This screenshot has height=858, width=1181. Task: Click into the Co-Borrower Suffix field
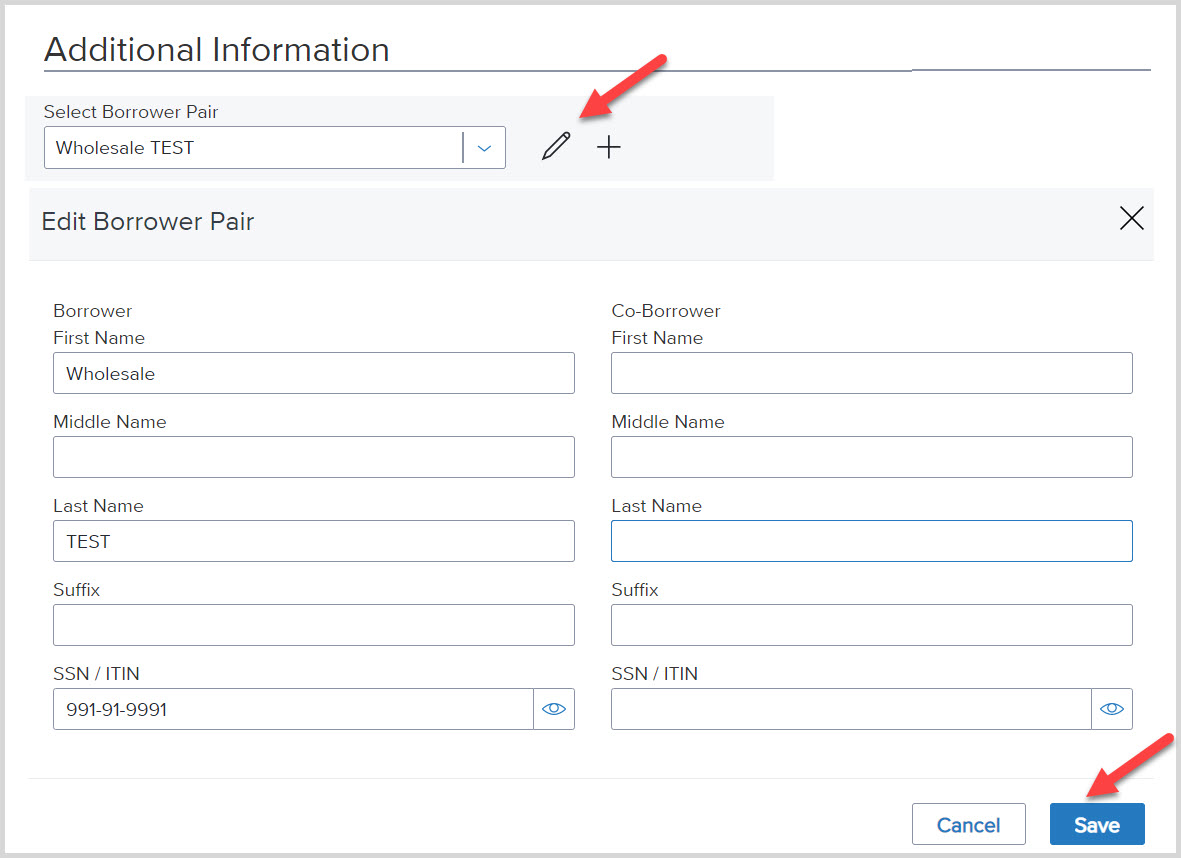tap(871, 625)
